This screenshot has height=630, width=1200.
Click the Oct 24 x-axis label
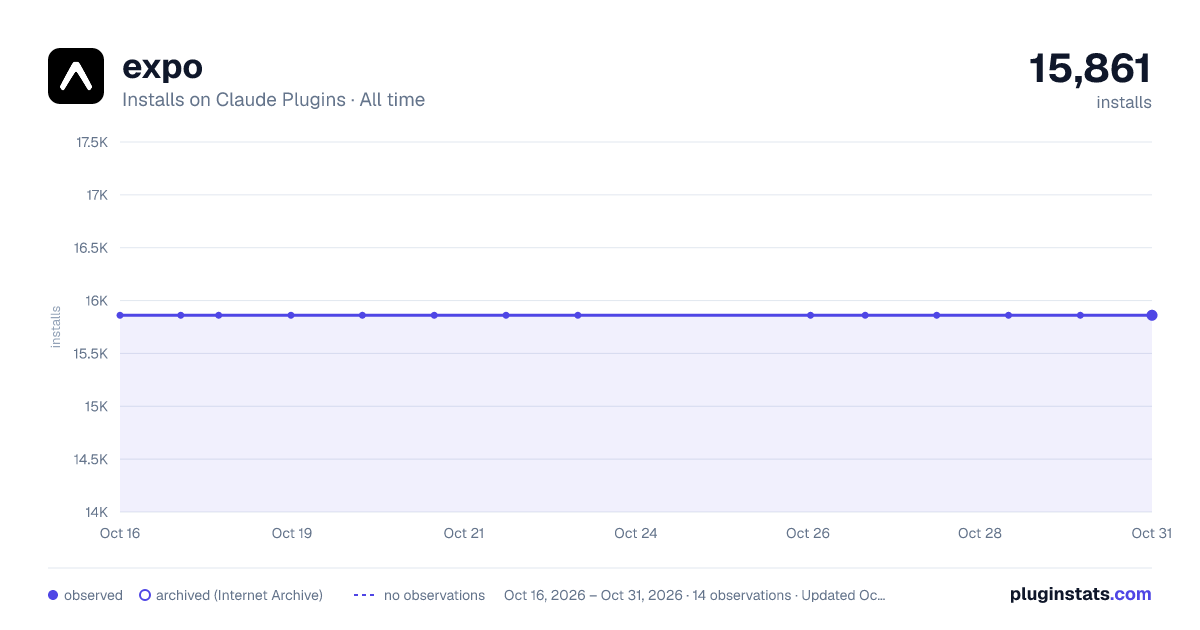point(636,533)
